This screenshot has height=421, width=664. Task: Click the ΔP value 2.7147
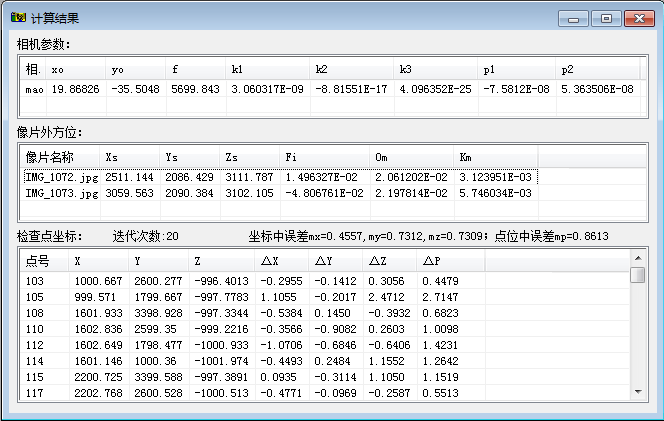click(x=440, y=297)
